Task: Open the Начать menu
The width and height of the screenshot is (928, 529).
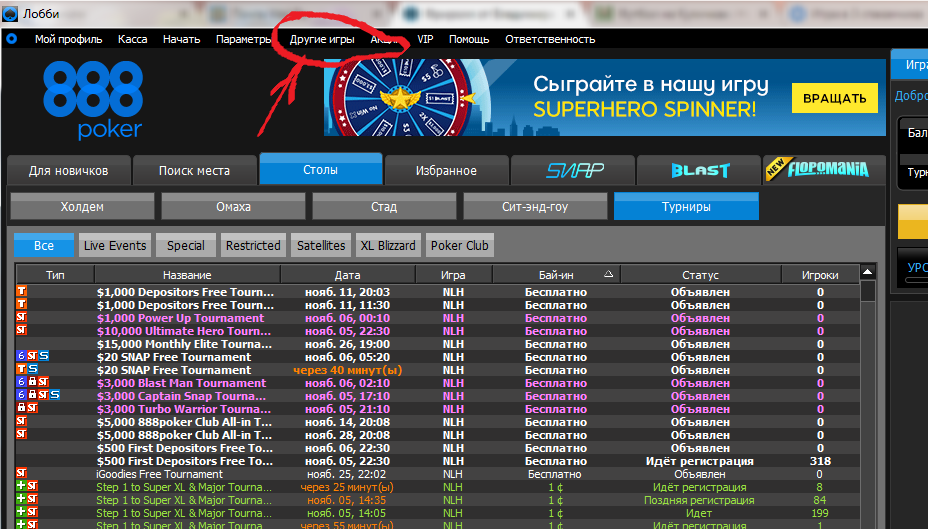Action: coord(182,39)
